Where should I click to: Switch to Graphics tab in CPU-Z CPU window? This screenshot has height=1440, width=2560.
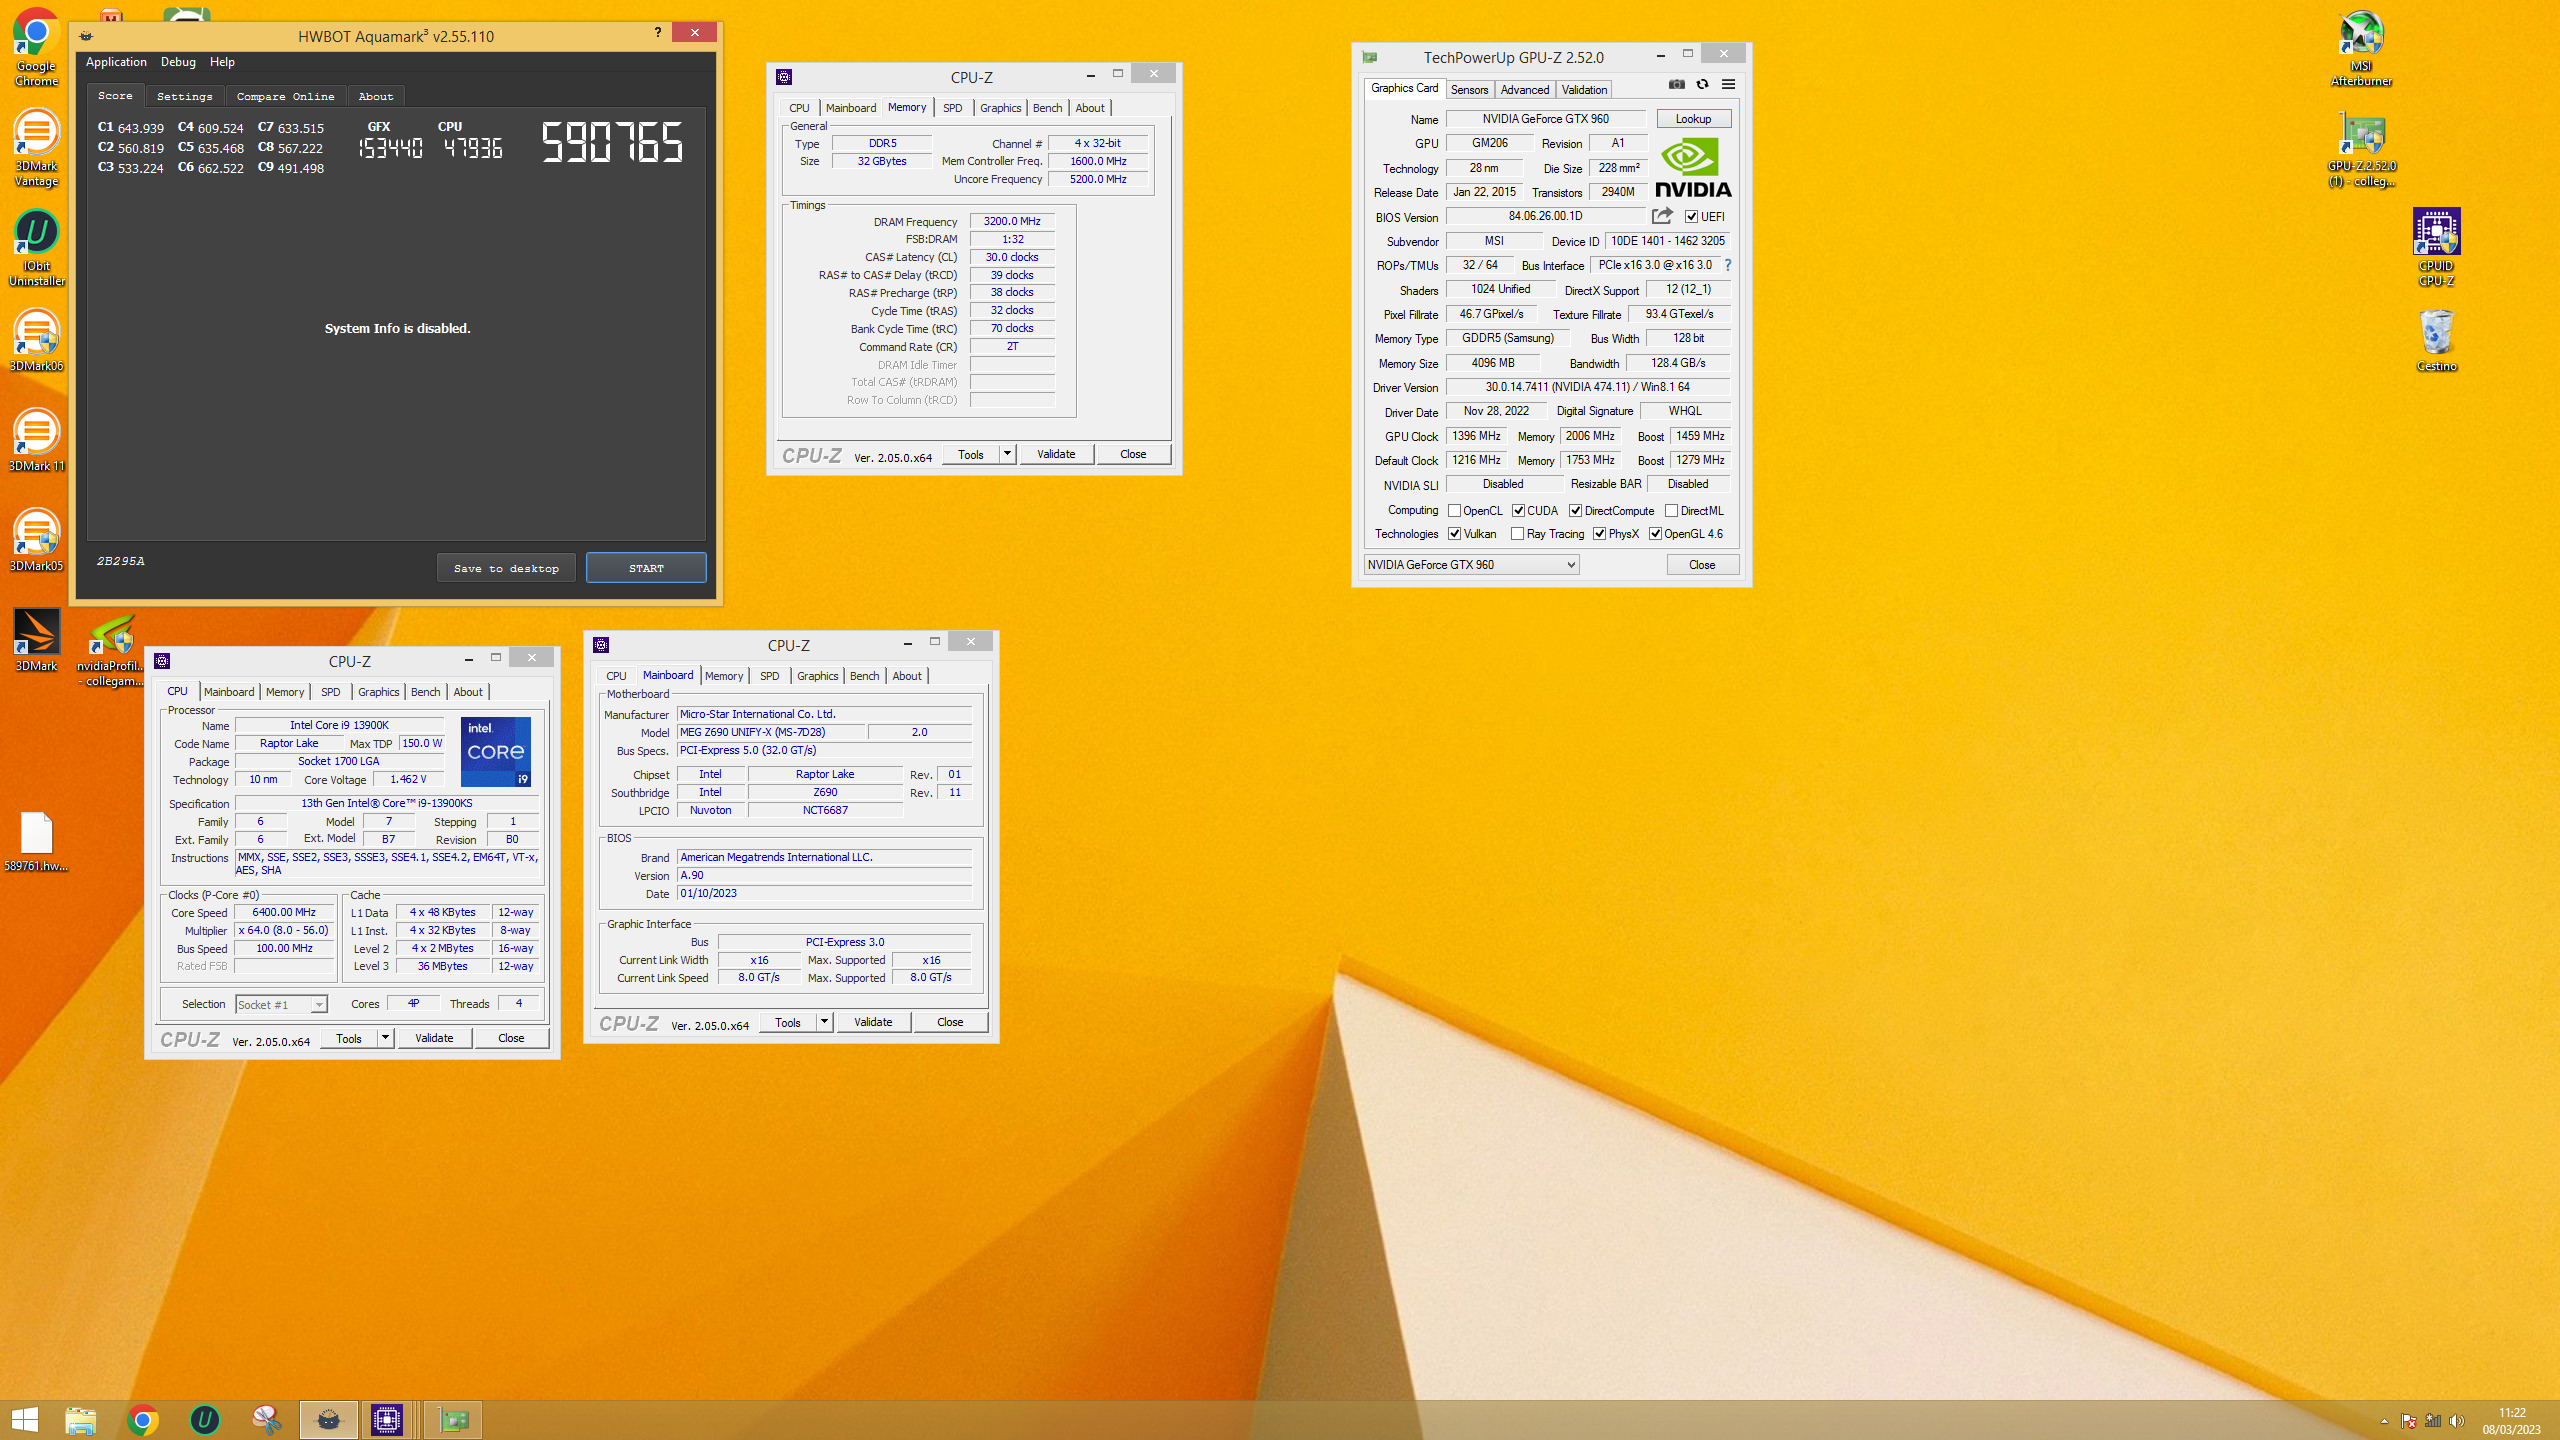[x=378, y=692]
